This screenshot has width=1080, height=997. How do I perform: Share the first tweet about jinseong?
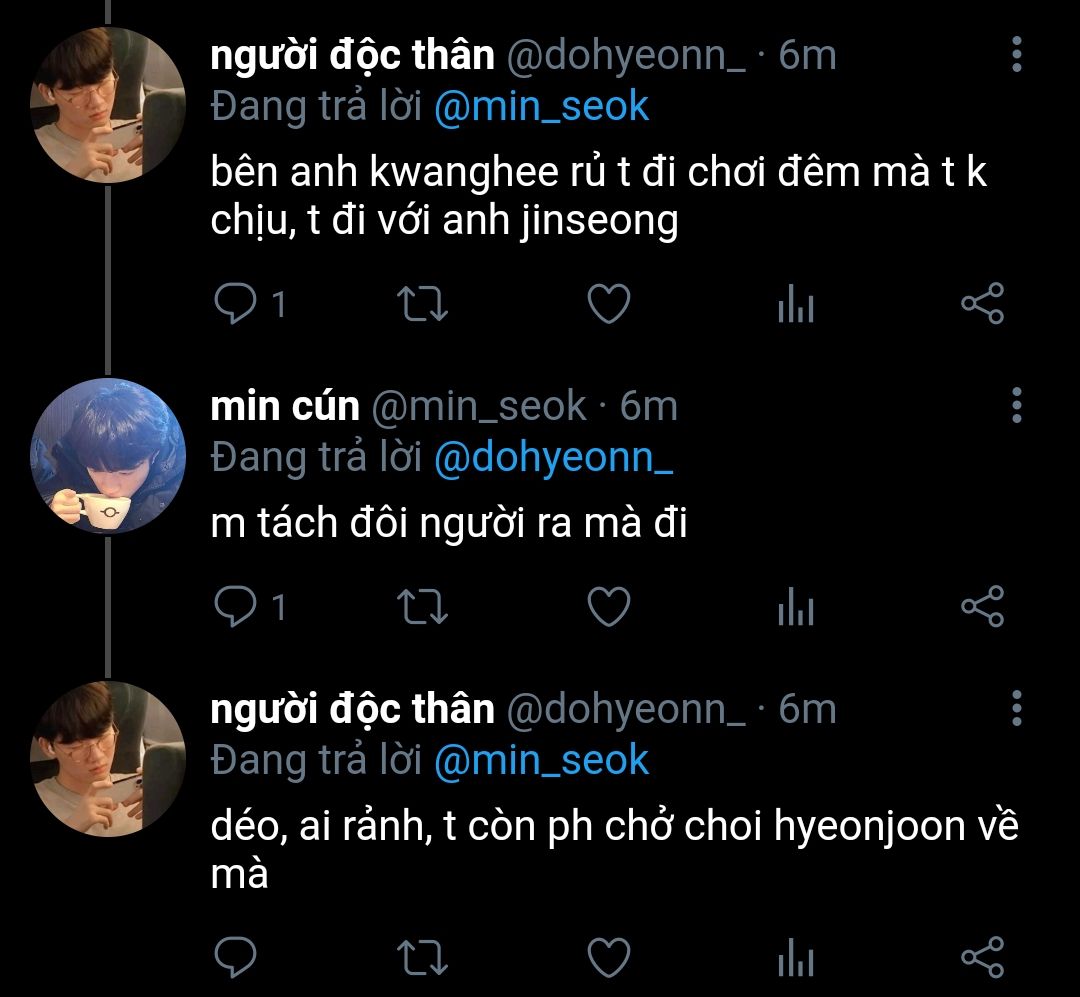tap(982, 304)
